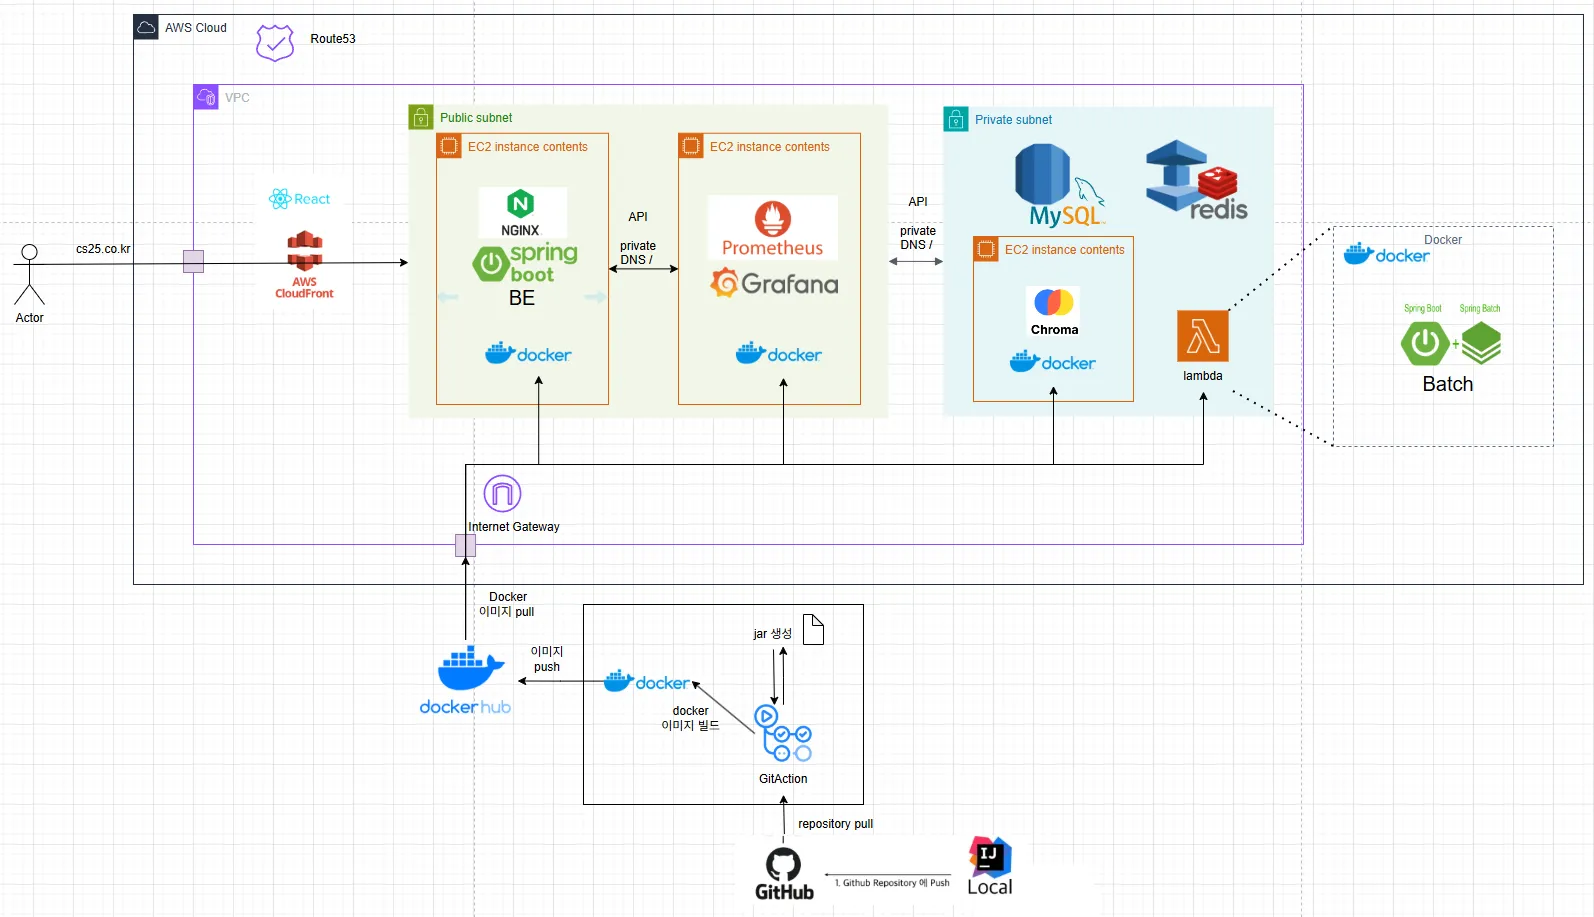The width and height of the screenshot is (1594, 917).
Task: Select the React logo
Action: pos(299,199)
